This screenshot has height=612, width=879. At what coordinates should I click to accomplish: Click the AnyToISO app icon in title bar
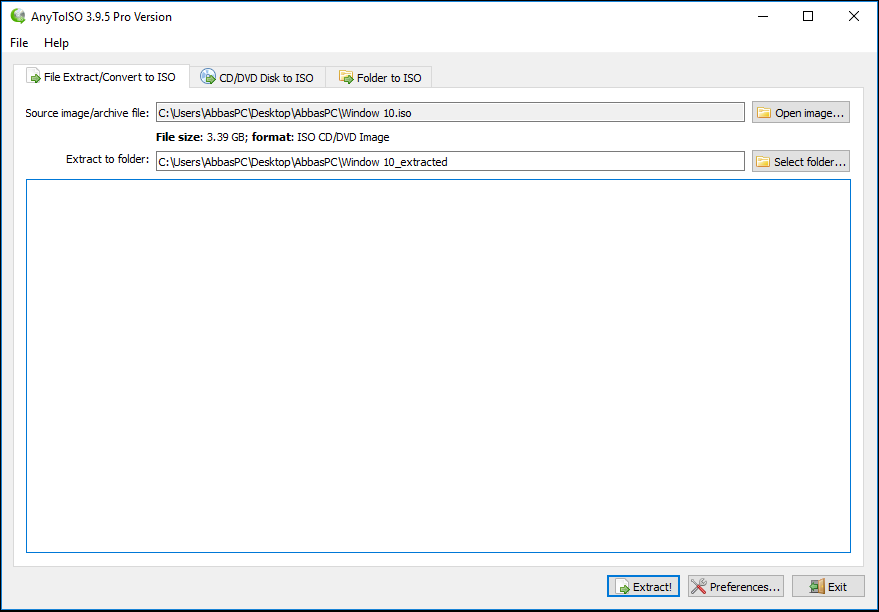[18, 16]
